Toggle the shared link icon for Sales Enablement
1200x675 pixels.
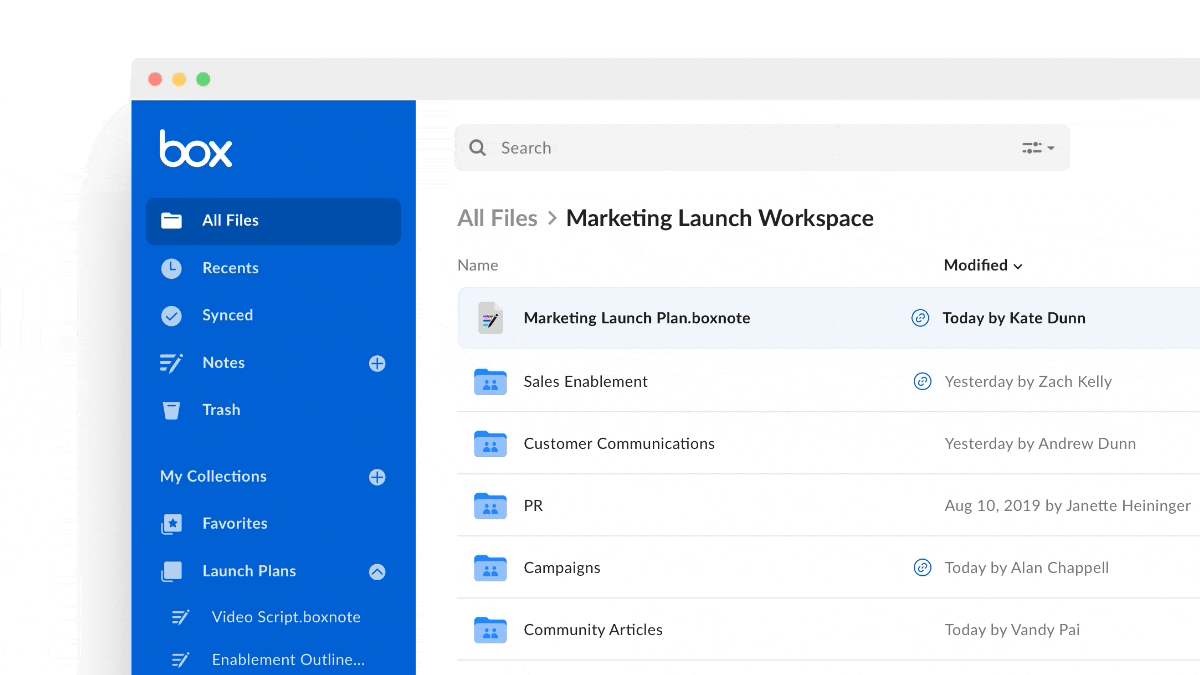921,381
